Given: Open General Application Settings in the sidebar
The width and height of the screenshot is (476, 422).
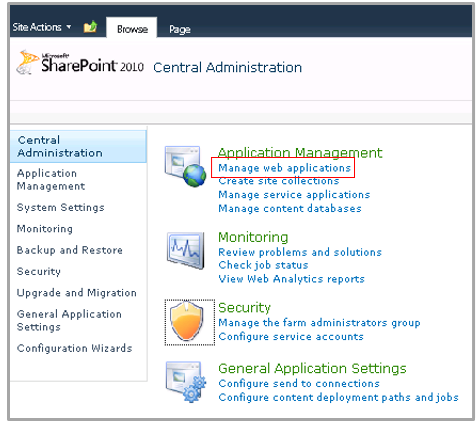Looking at the screenshot, I should tap(69, 320).
